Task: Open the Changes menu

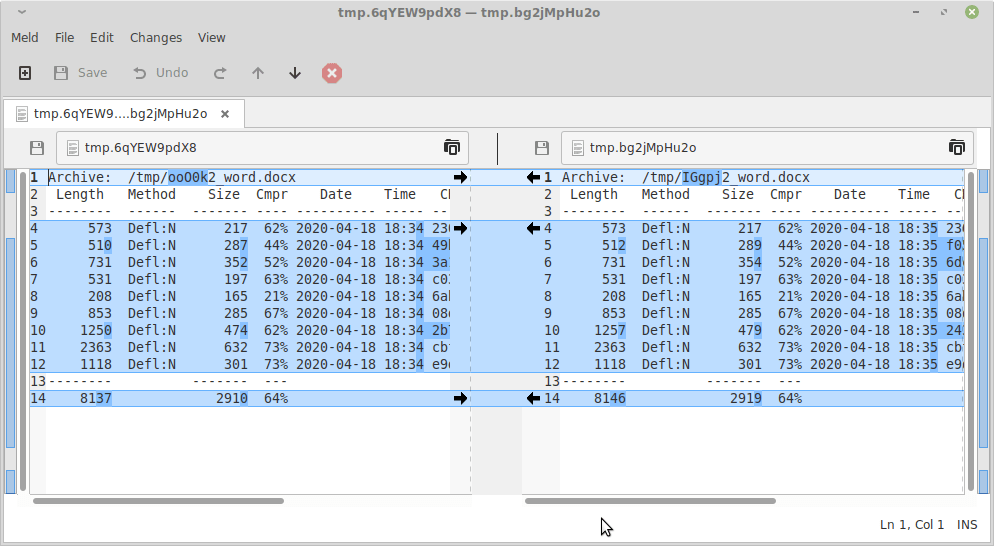Action: point(156,37)
